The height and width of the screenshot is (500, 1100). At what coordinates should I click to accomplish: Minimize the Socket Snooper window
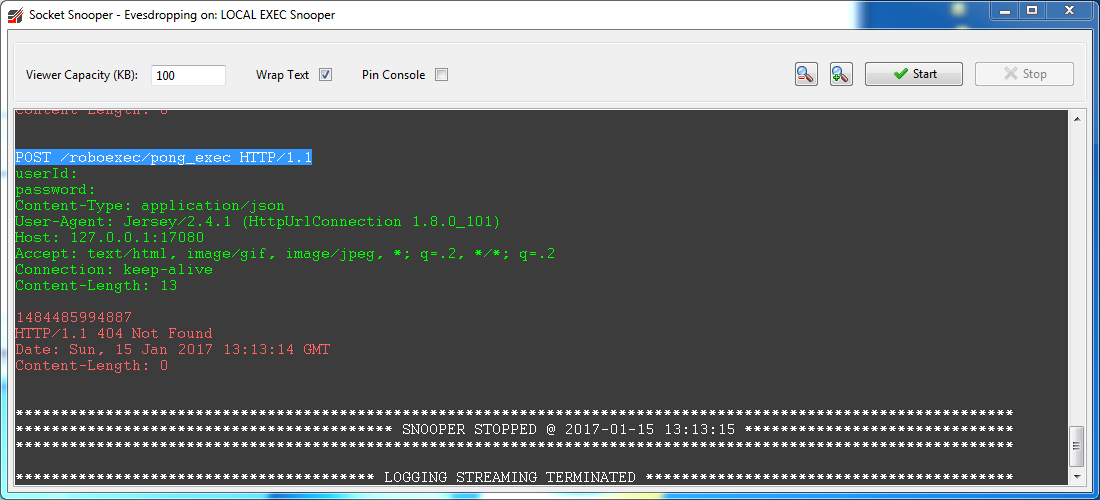[1003, 11]
